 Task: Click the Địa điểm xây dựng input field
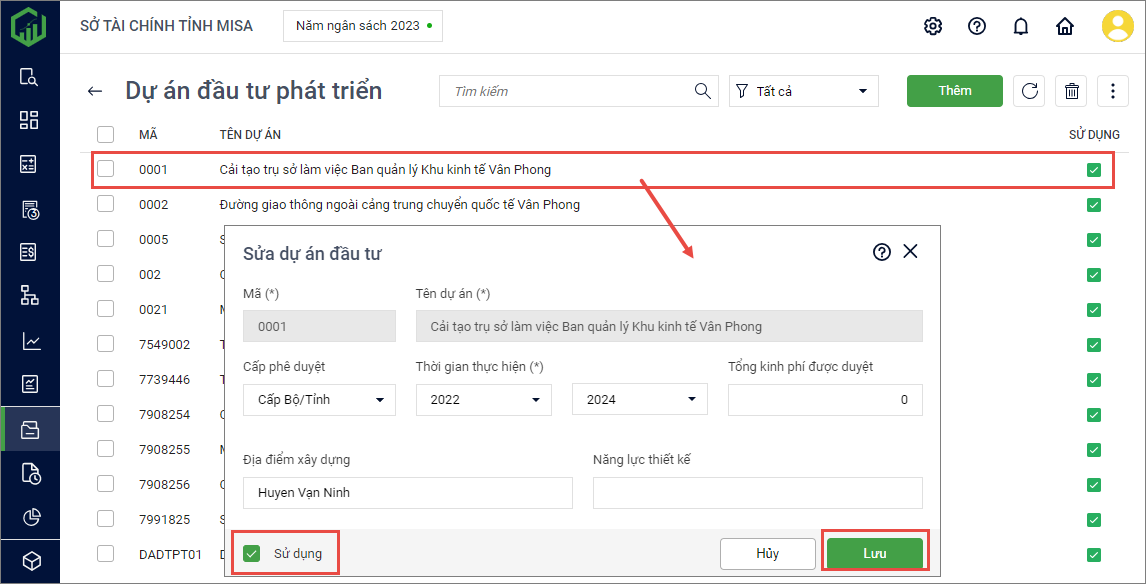point(407,493)
